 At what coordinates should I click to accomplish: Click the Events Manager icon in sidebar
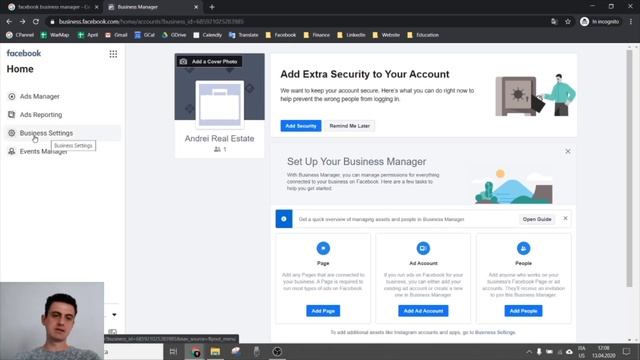point(12,151)
